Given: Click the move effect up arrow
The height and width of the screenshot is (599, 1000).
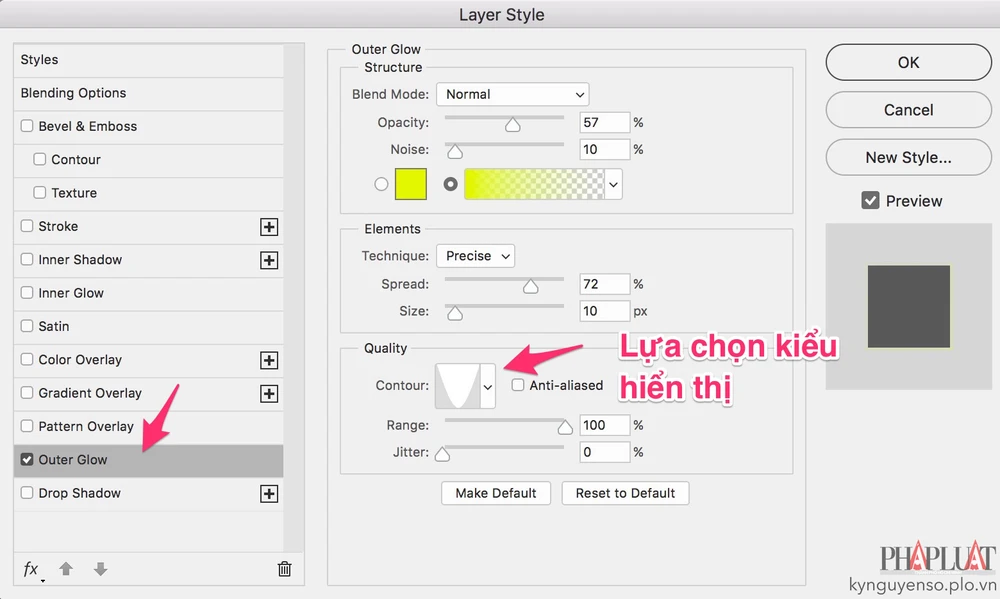Looking at the screenshot, I should click(x=66, y=569).
